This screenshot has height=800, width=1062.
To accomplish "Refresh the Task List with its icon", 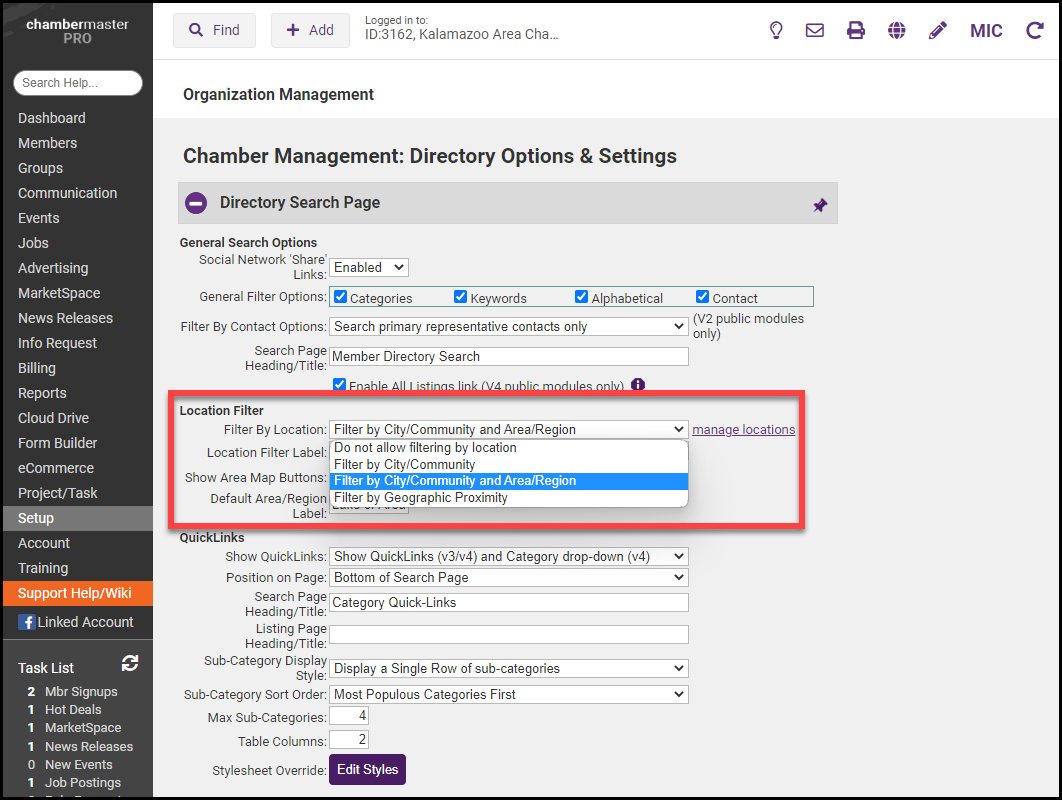I will tap(130, 663).
